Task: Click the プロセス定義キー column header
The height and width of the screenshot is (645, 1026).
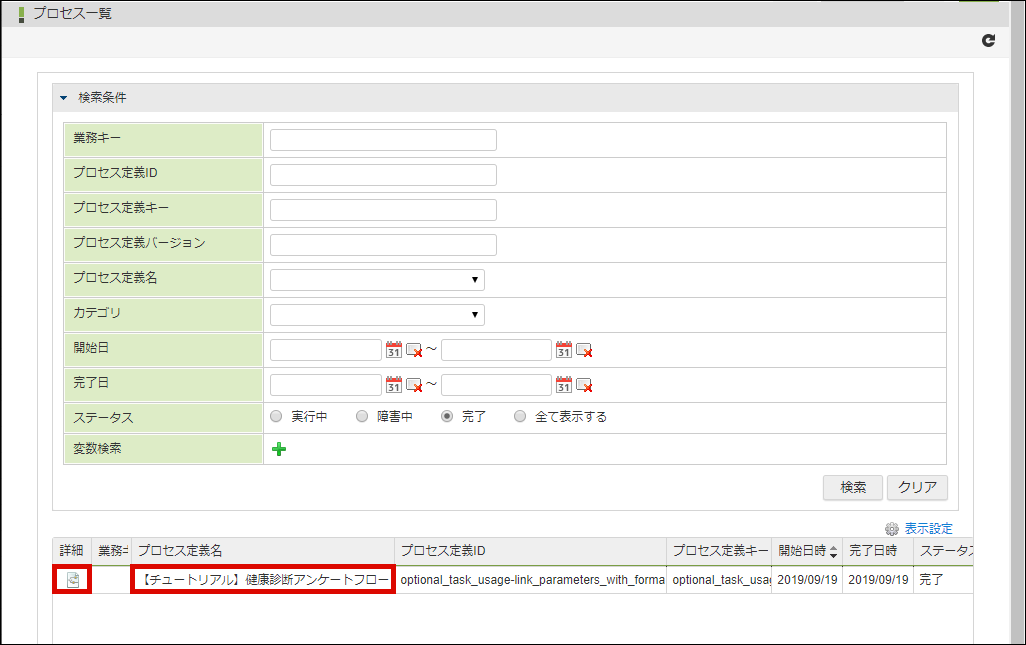Action: click(x=719, y=551)
